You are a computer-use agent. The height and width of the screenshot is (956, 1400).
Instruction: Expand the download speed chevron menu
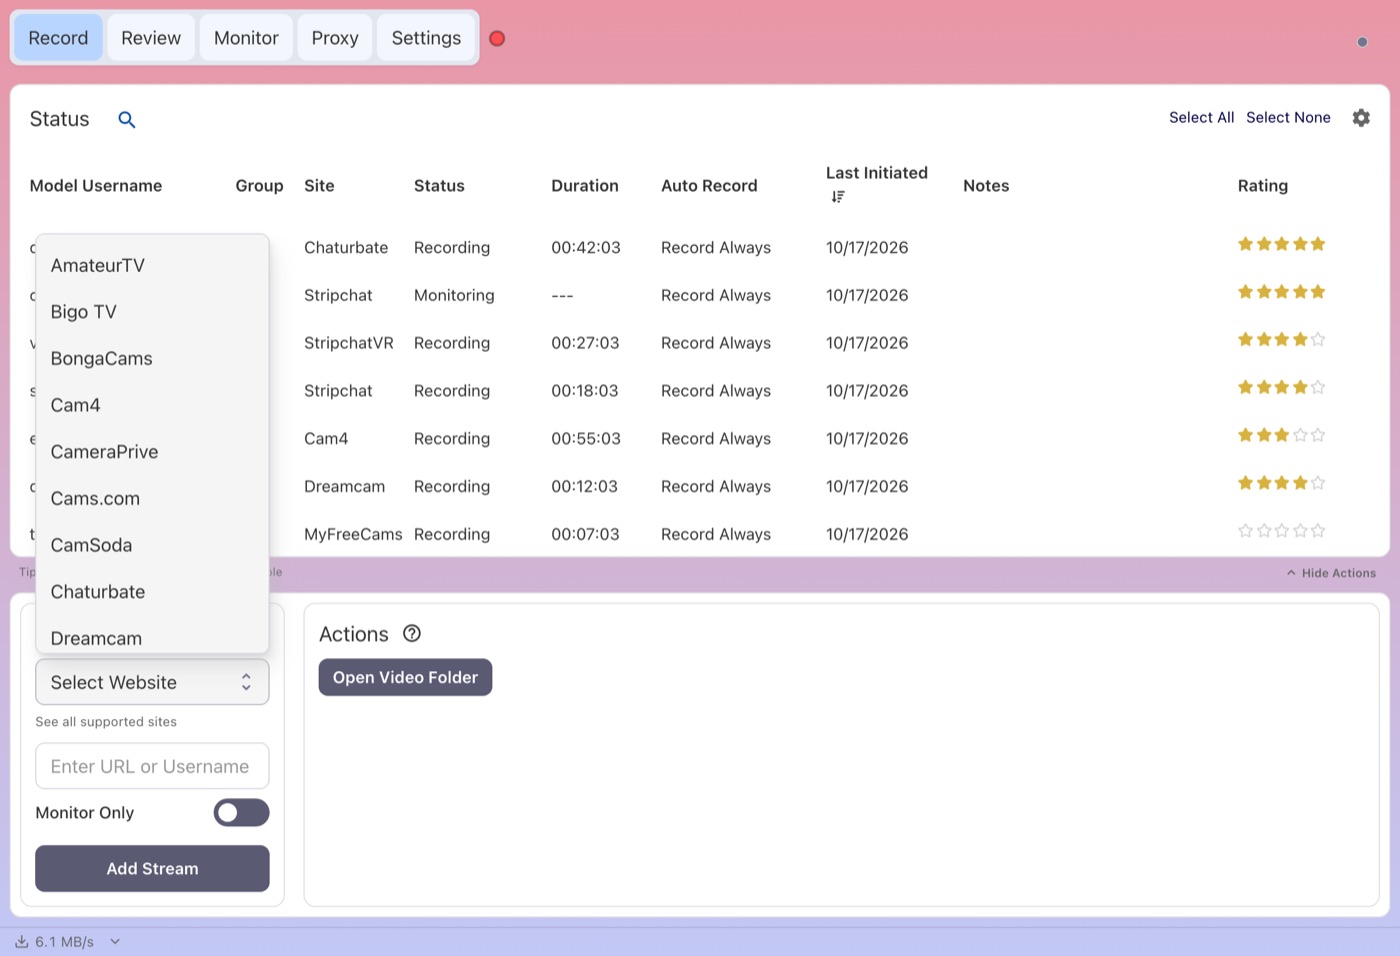pos(115,942)
